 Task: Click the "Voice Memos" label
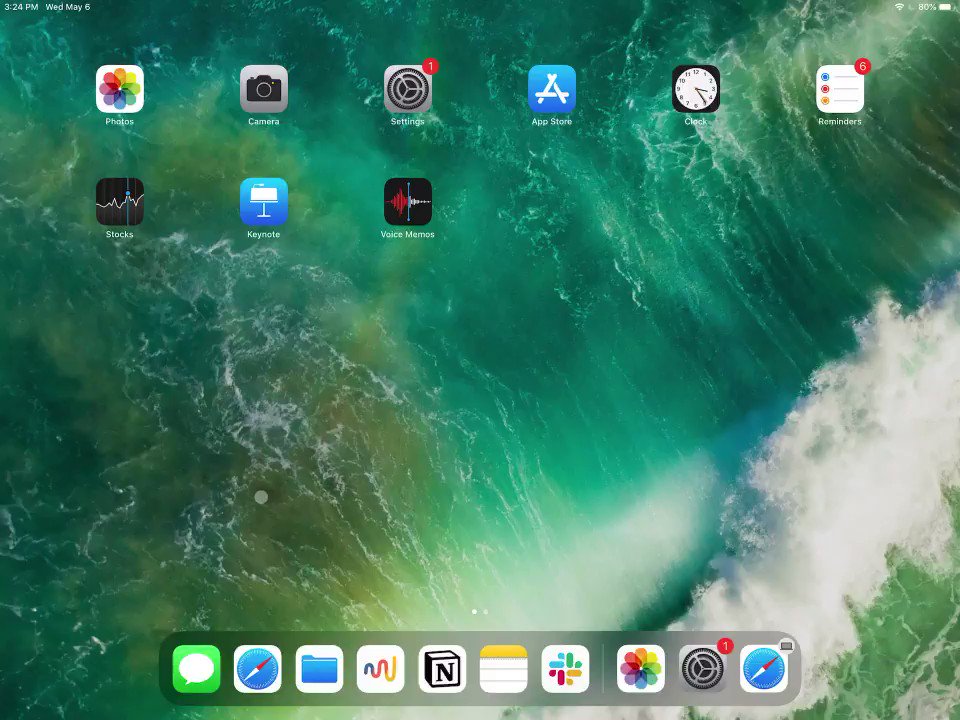[x=408, y=234]
